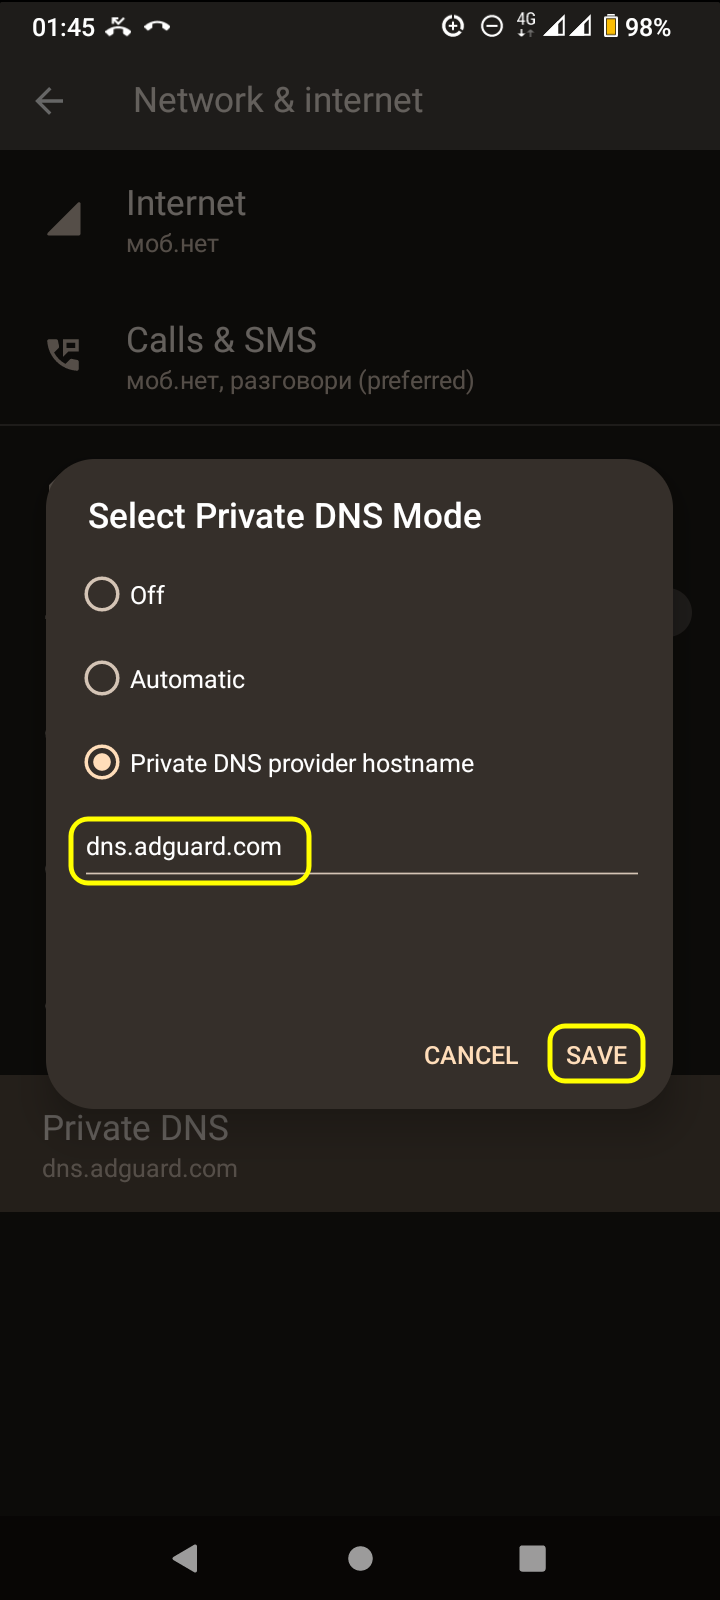Click the dns.adguard.com hostname field
This screenshot has width=720, height=1600.
pyautogui.click(x=360, y=848)
